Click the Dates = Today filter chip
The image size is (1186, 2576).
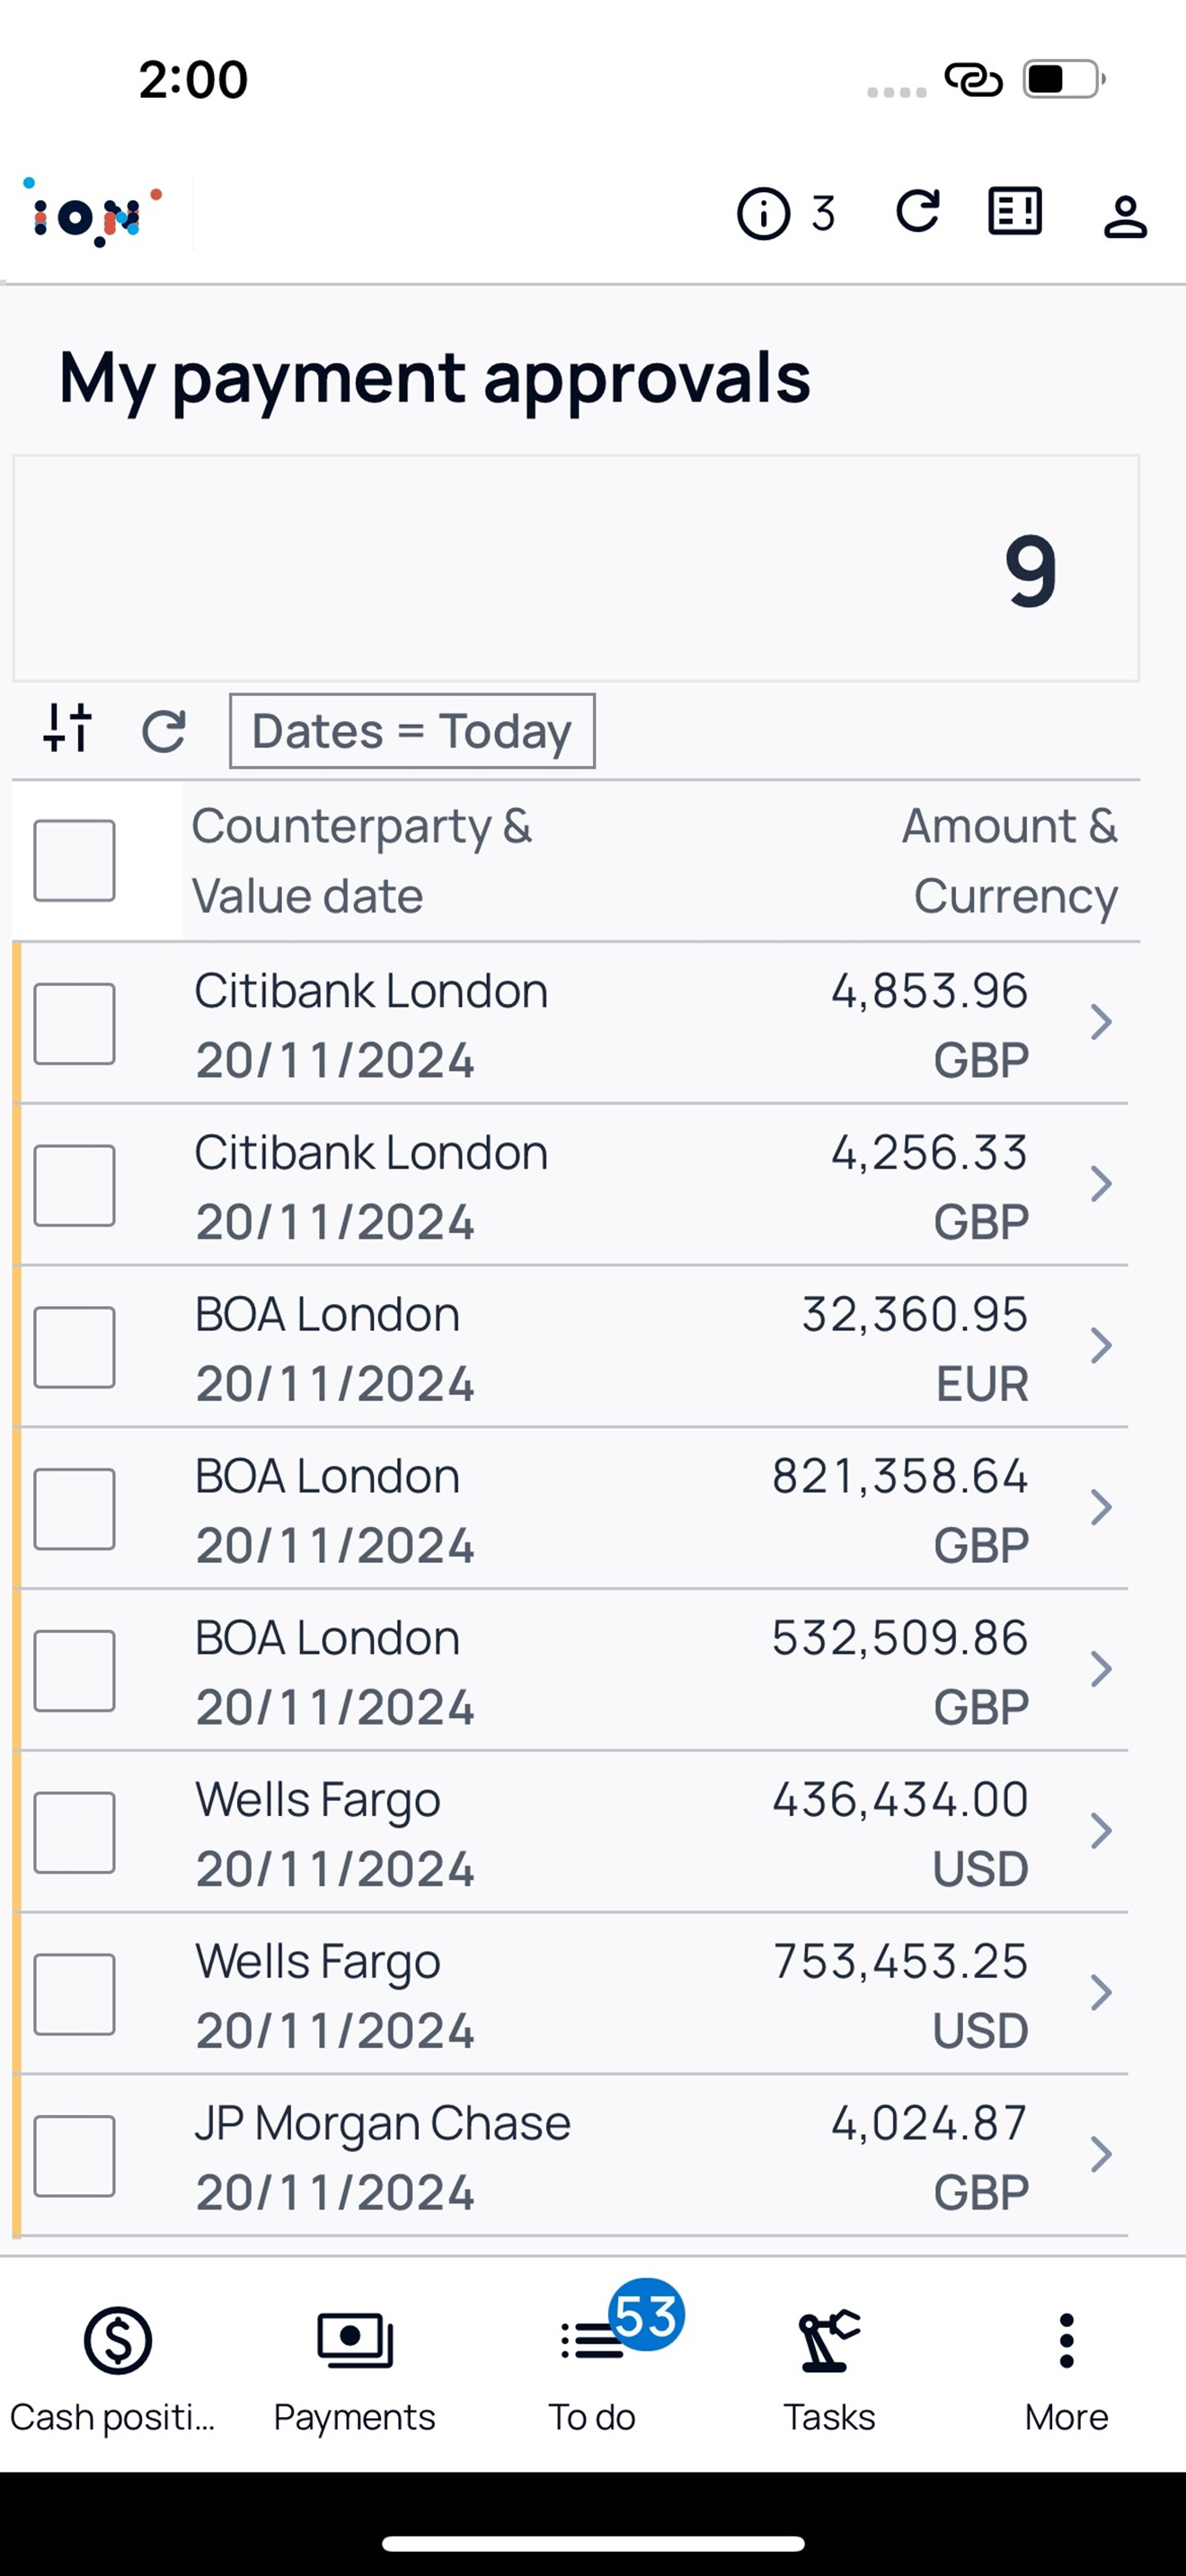tap(412, 731)
